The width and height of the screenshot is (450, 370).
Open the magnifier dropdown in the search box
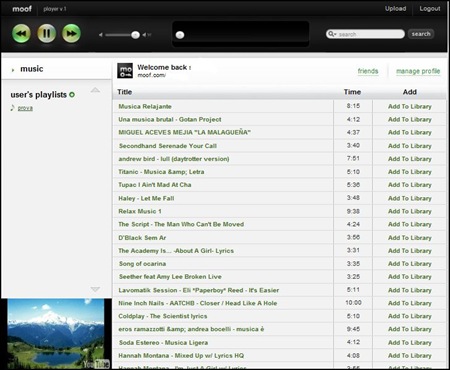pyautogui.click(x=332, y=34)
